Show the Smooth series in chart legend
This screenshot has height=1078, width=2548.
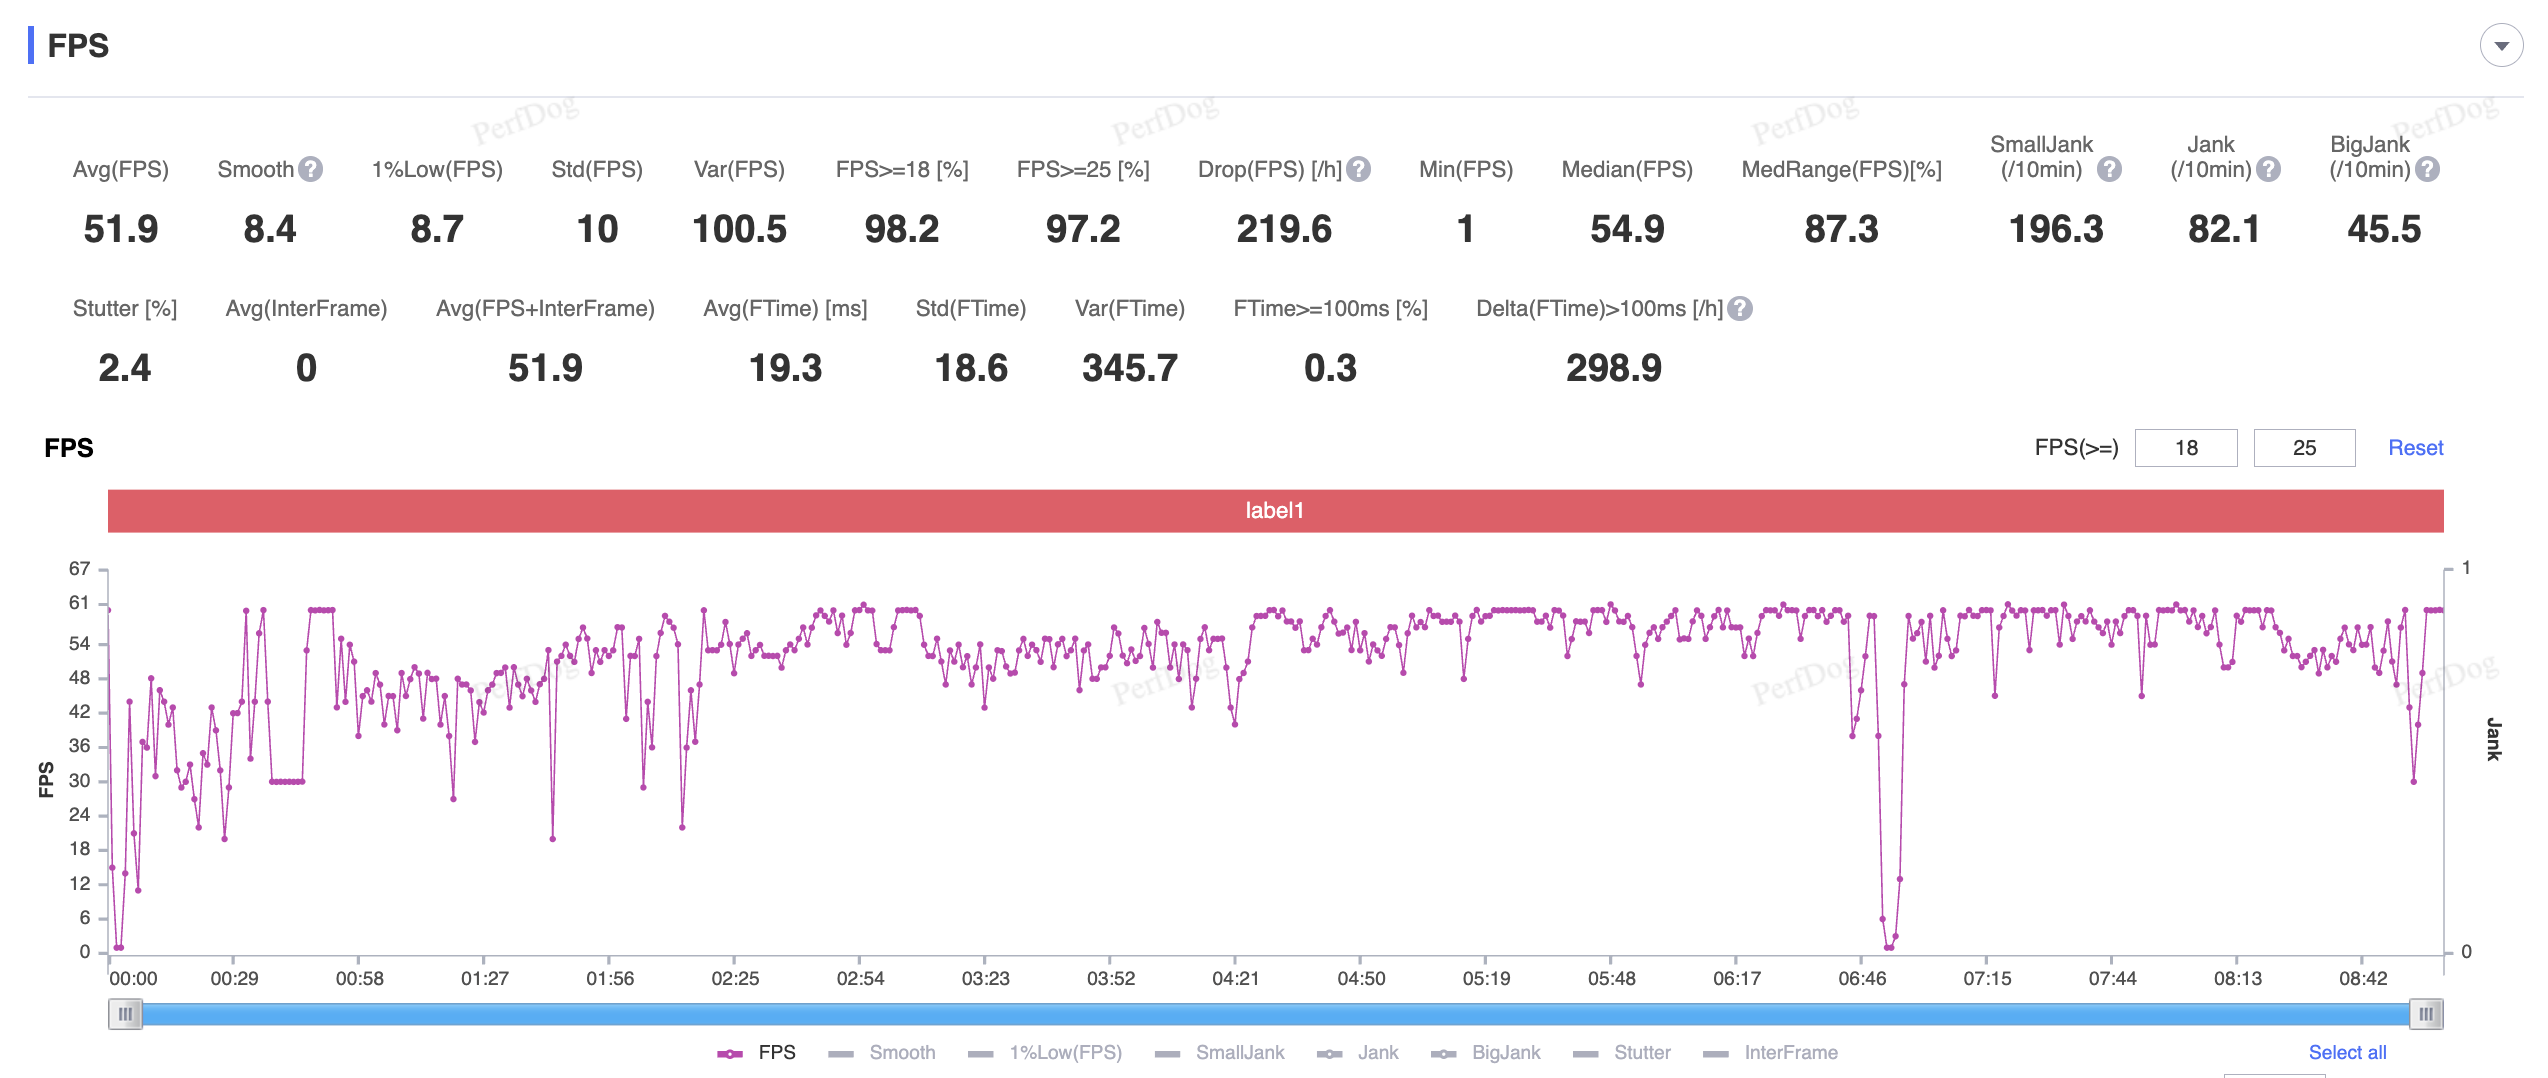pyautogui.click(x=882, y=1052)
